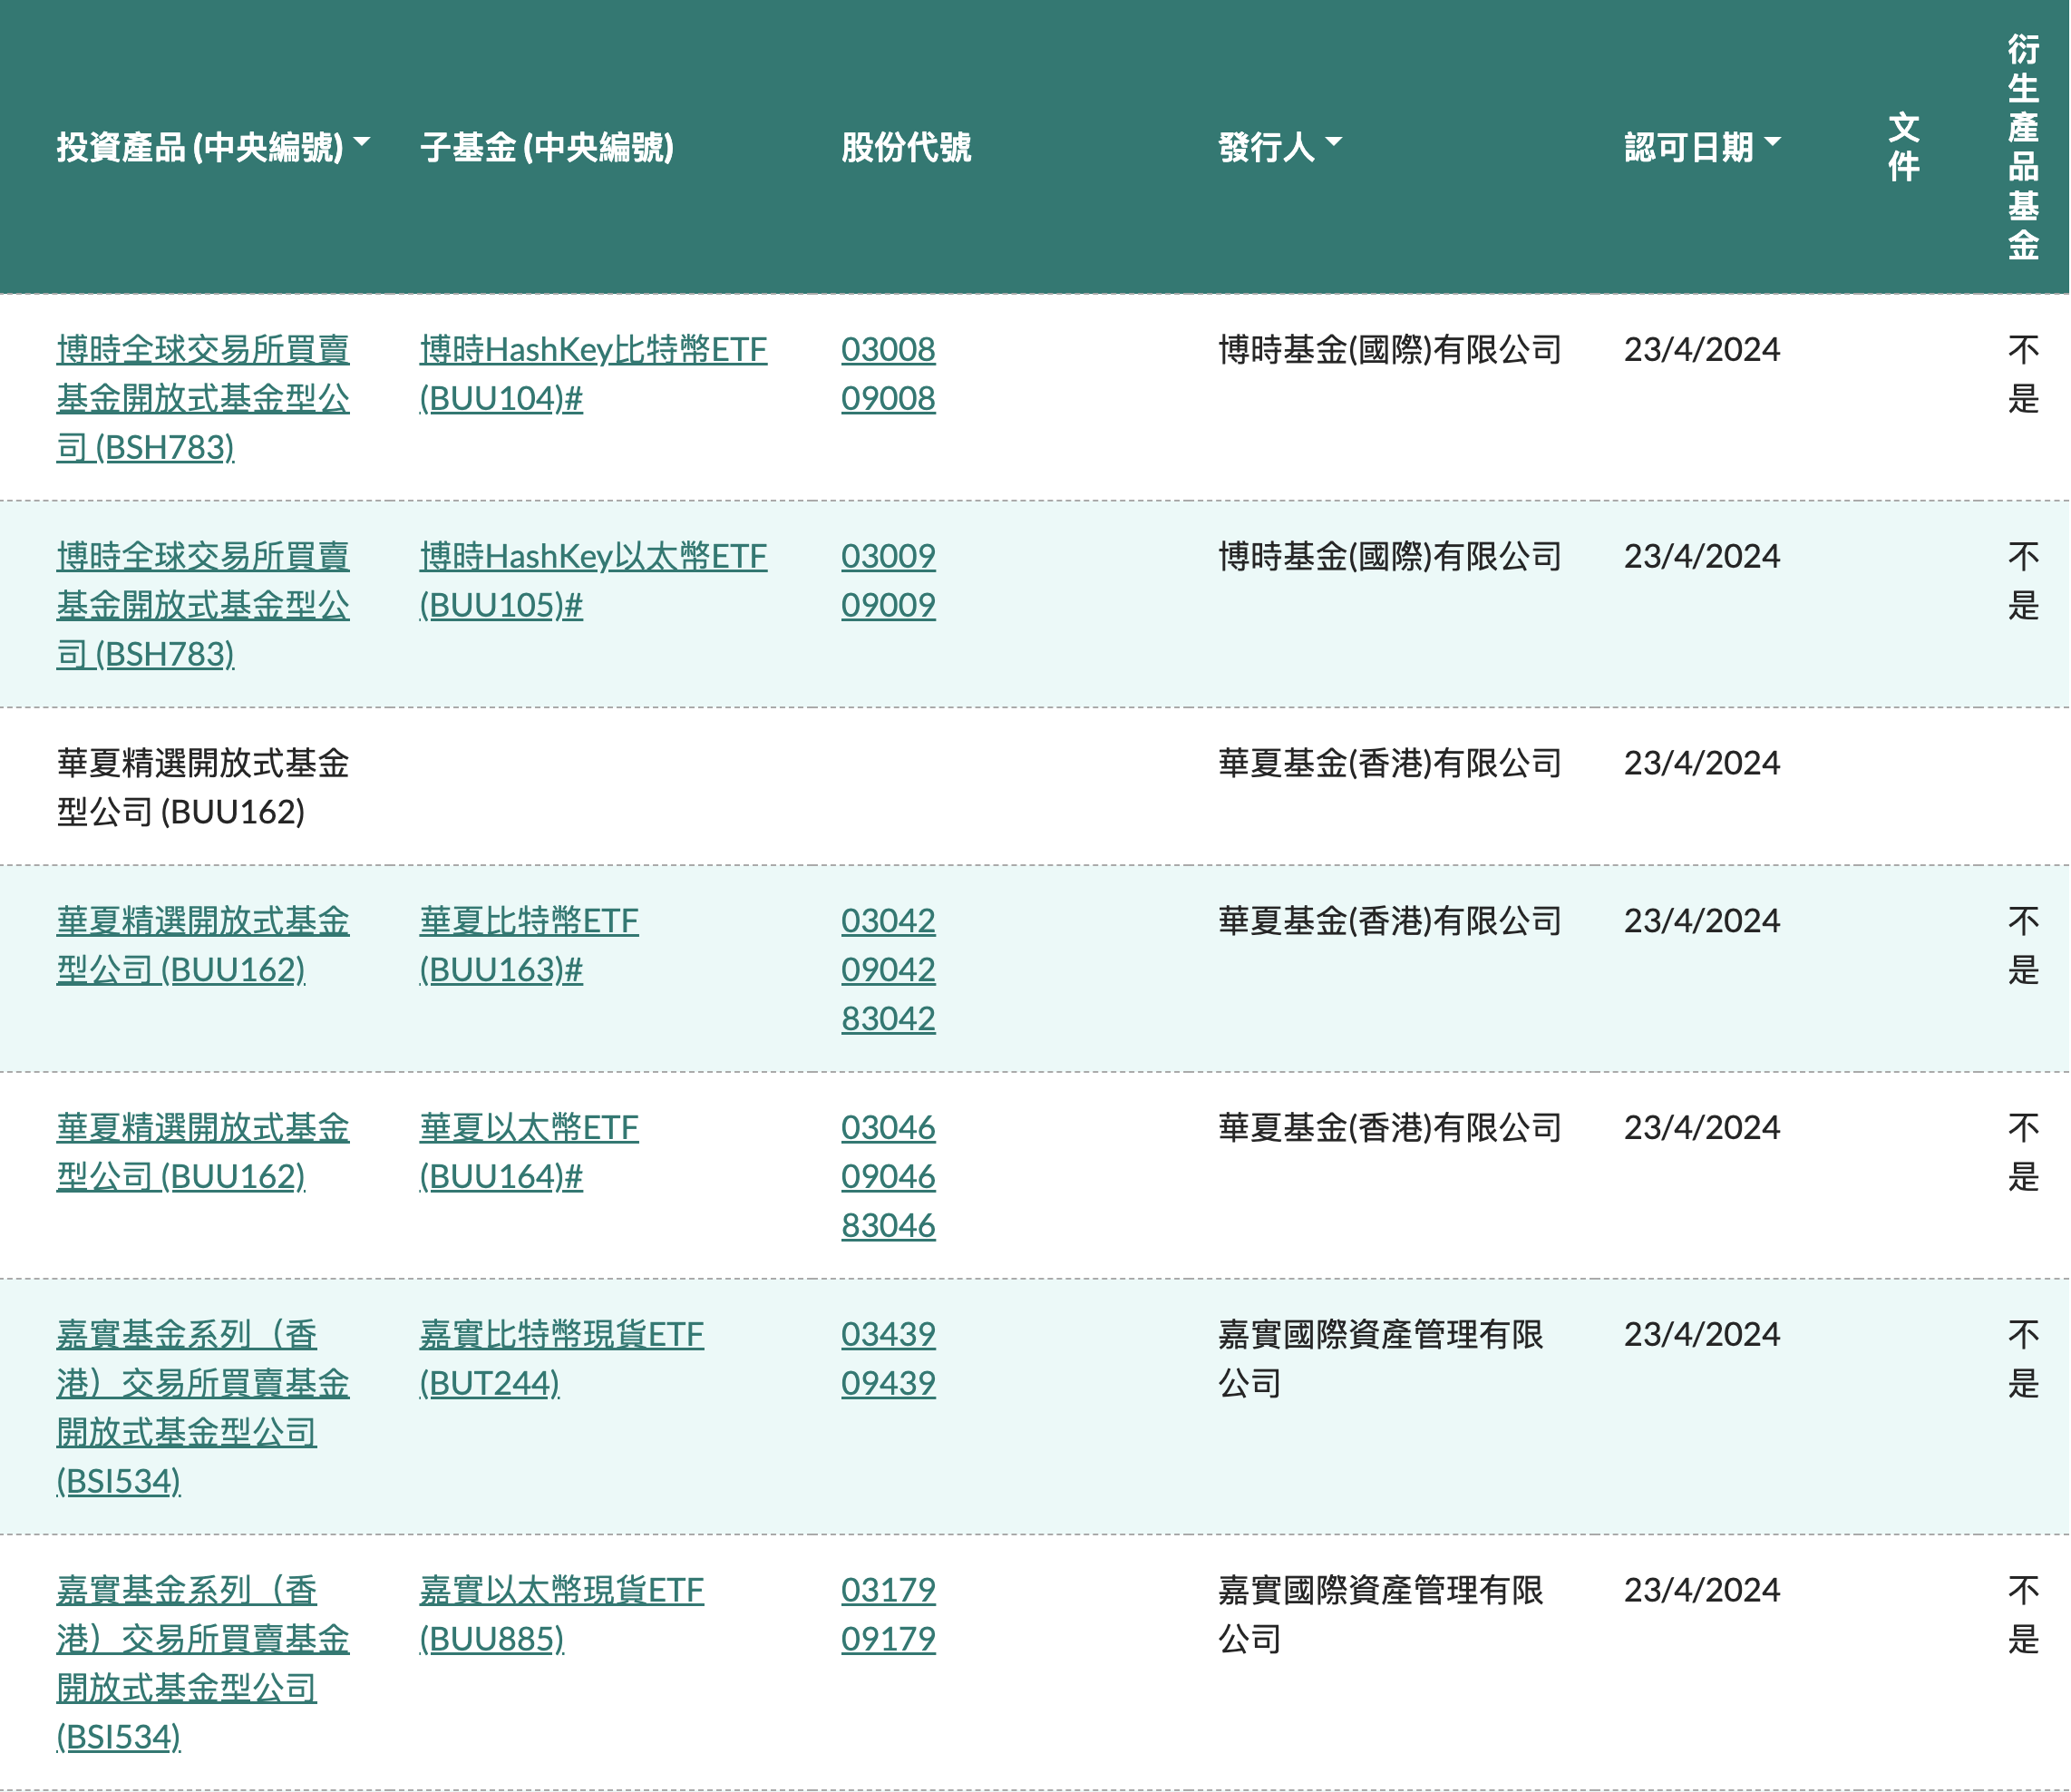
Task: Select 衍生產品基金 column header
Action: pyautogui.click(x=2023, y=147)
